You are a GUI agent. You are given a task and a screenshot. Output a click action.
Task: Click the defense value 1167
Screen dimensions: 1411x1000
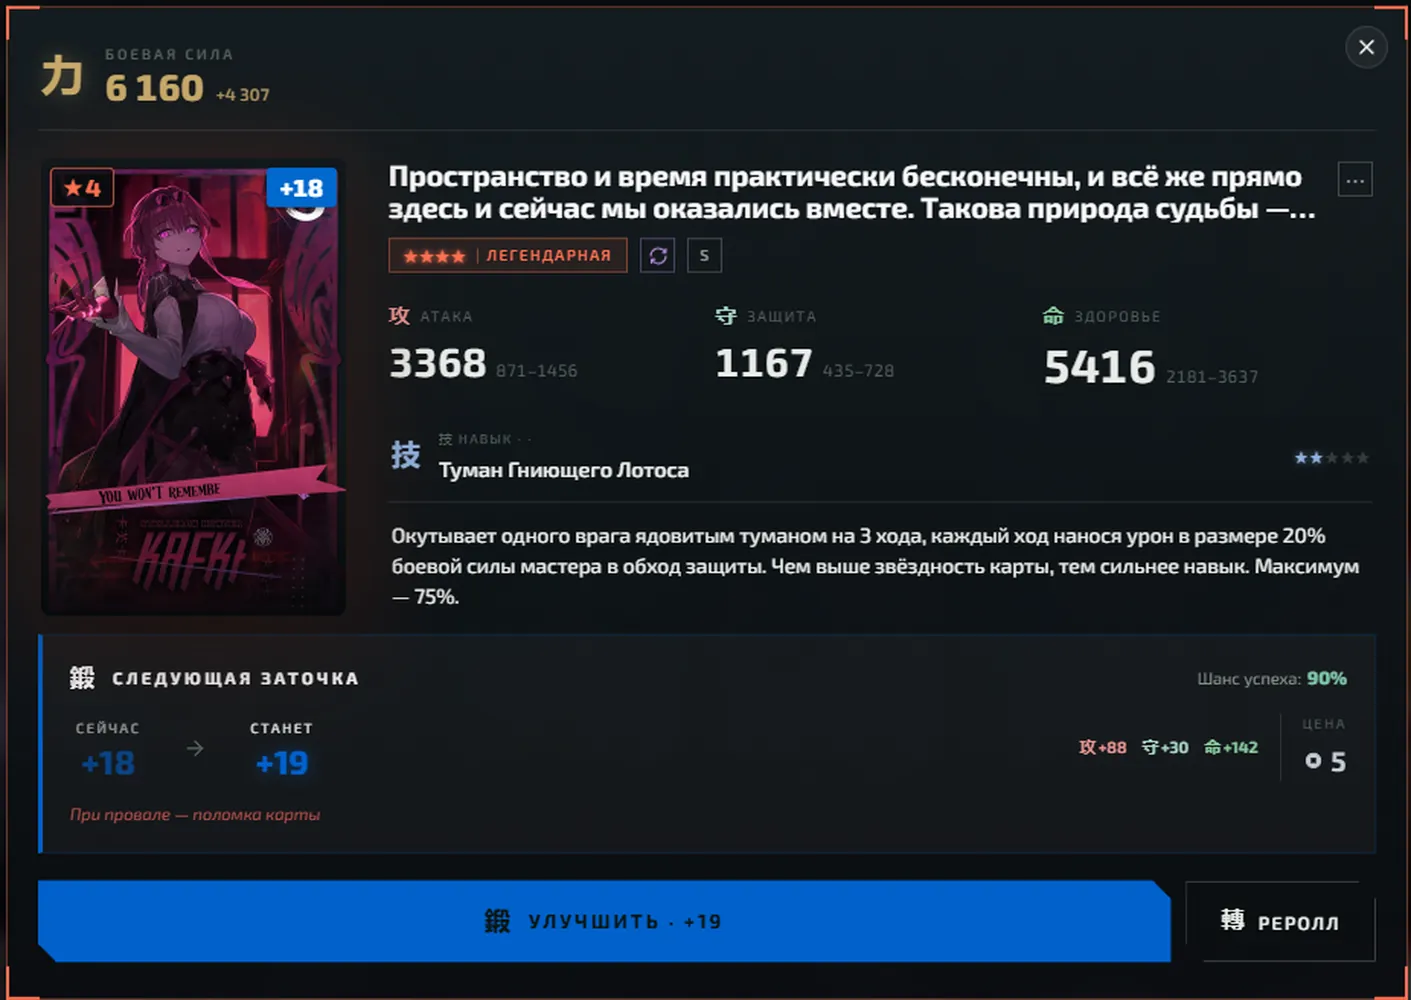[763, 363]
